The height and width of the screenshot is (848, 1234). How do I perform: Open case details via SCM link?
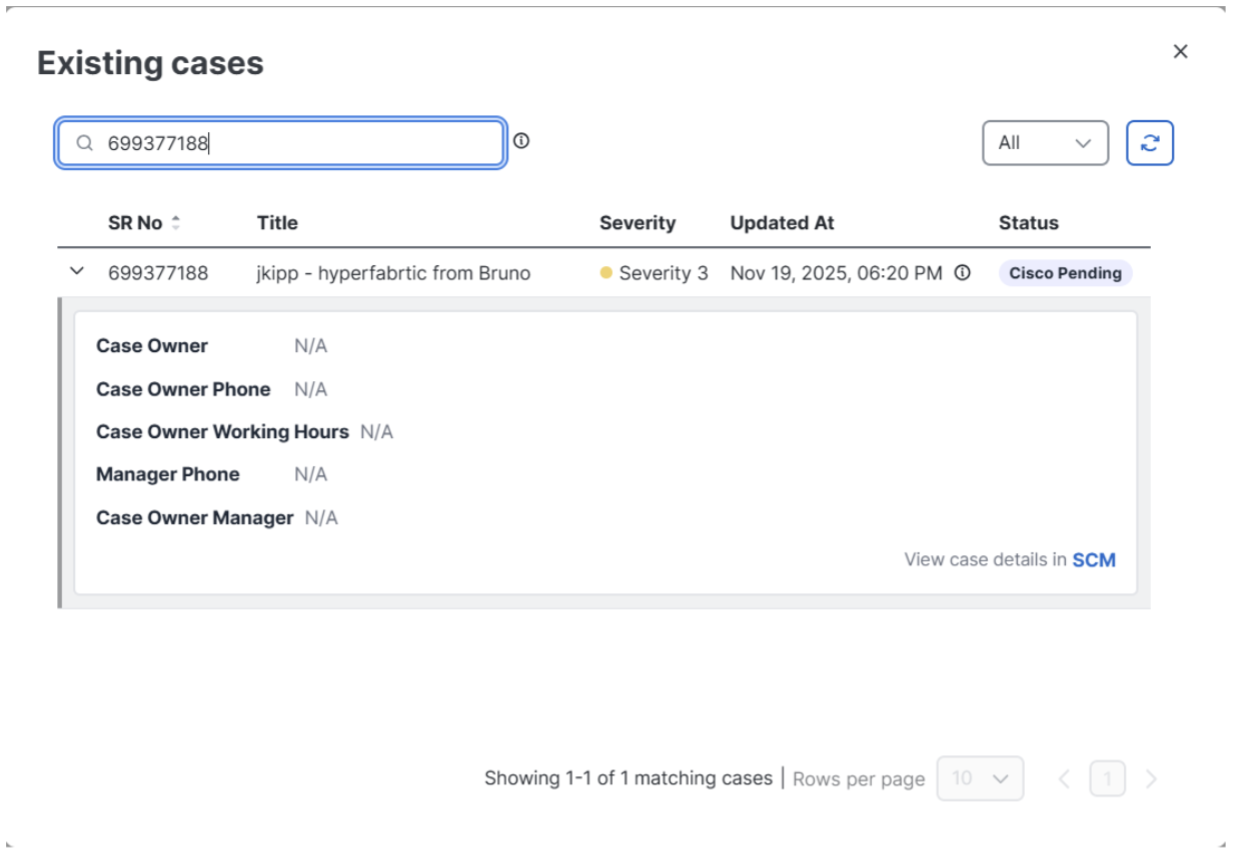pyautogui.click(x=1093, y=560)
